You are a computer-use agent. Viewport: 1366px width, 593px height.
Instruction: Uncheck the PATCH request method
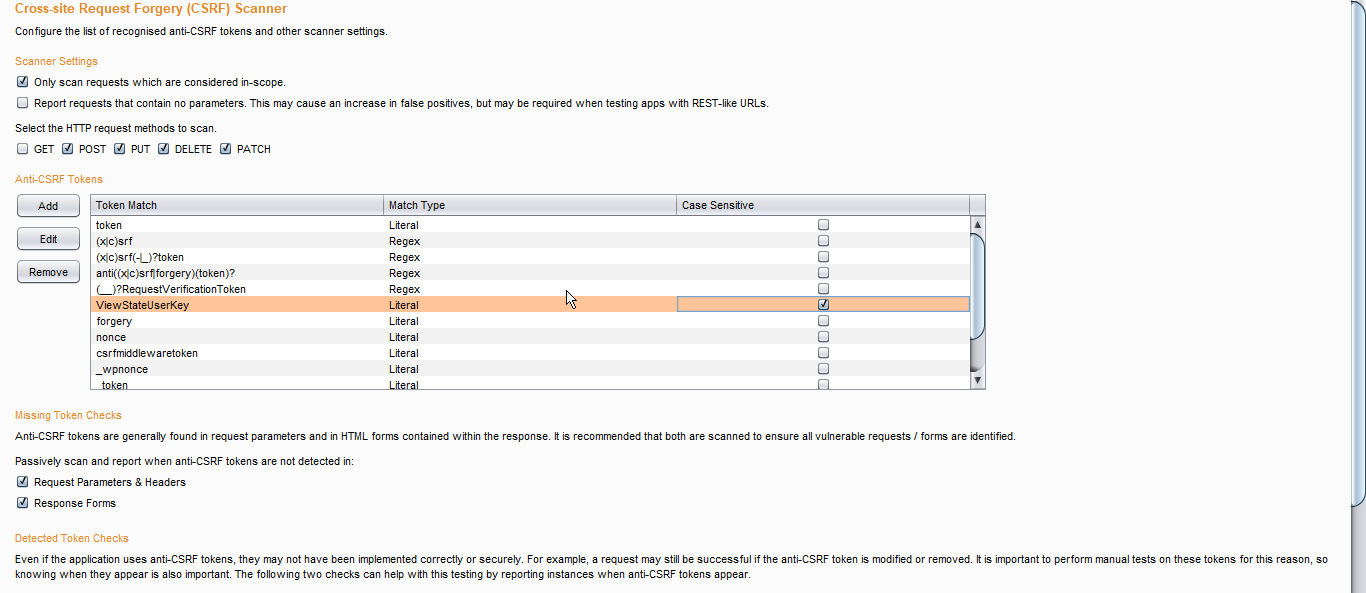225,149
